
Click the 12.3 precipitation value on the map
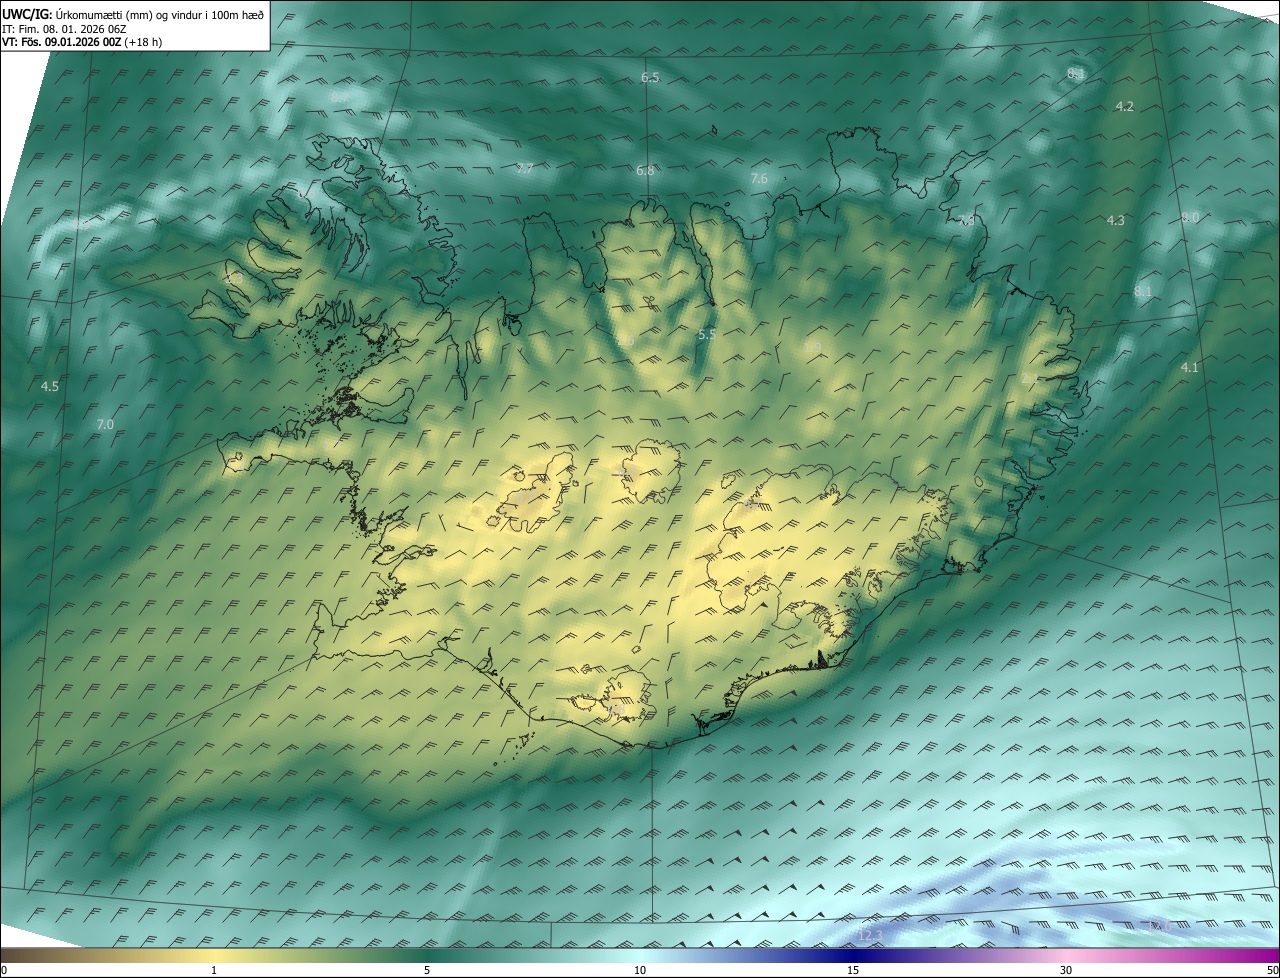[871, 935]
